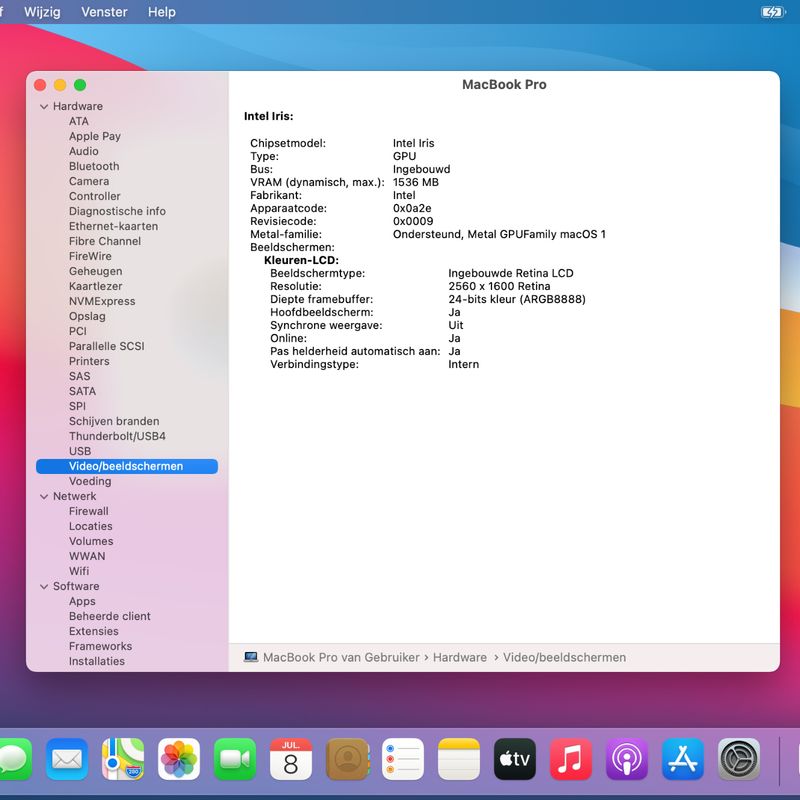This screenshot has height=800, width=800.
Task: Open Diagnostische info section
Action: 117,211
